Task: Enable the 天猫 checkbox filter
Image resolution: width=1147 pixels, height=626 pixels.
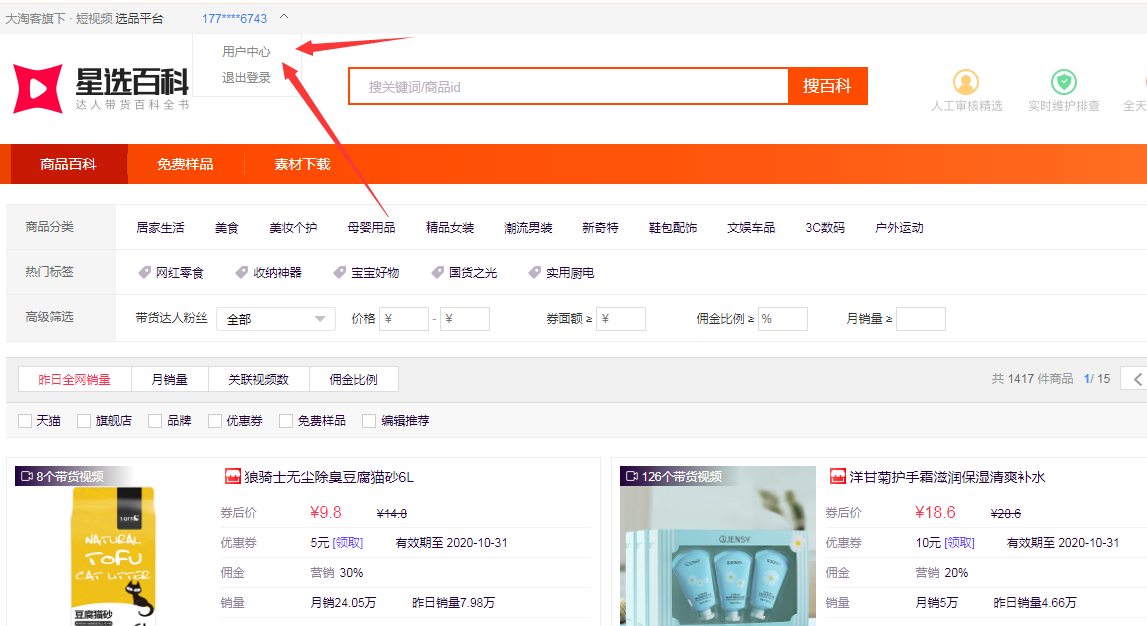Action: pos(25,421)
